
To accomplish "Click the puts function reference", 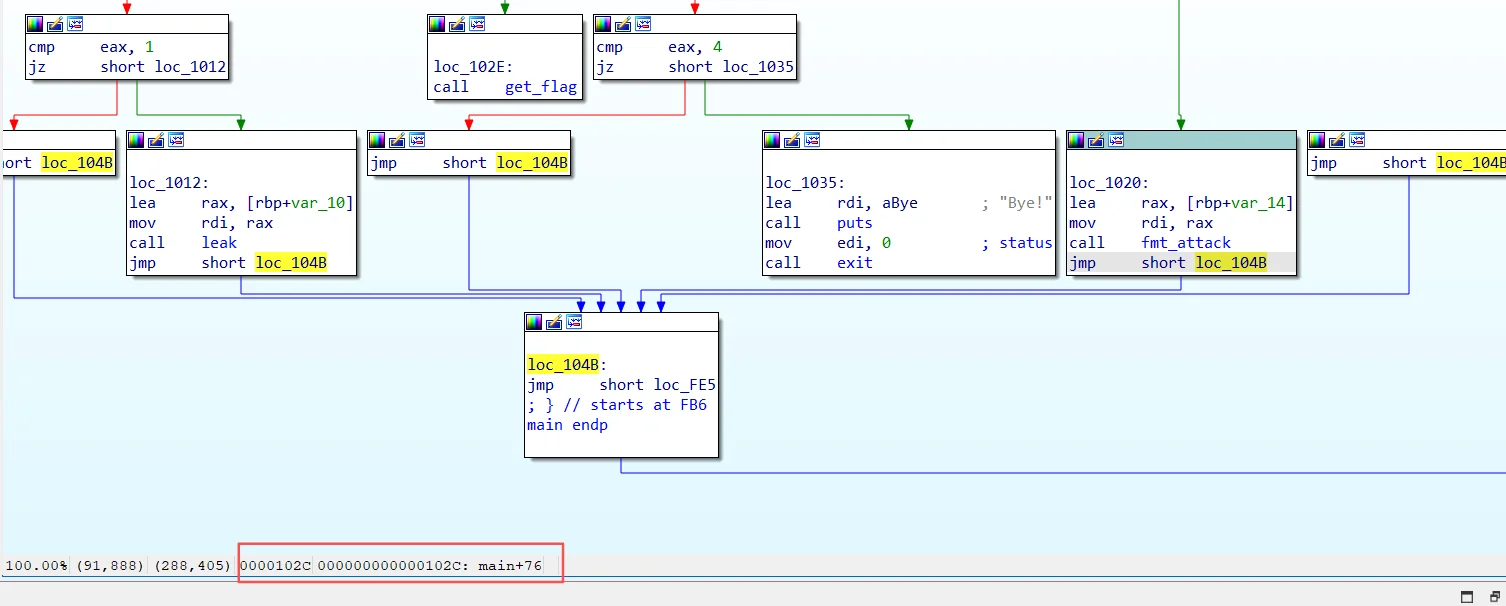I will click(855, 223).
